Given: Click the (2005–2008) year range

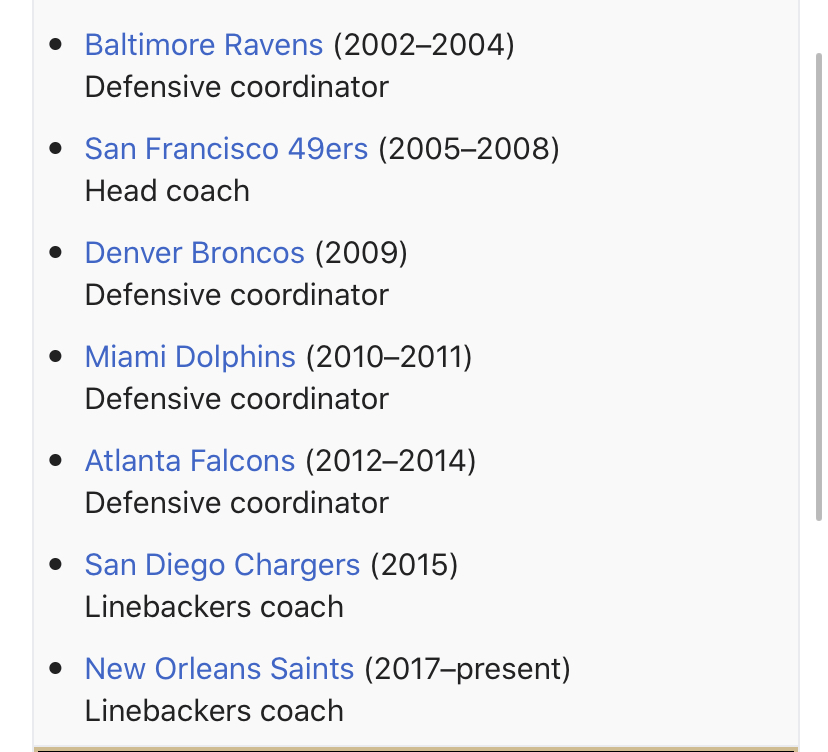Looking at the screenshot, I should (x=469, y=149).
